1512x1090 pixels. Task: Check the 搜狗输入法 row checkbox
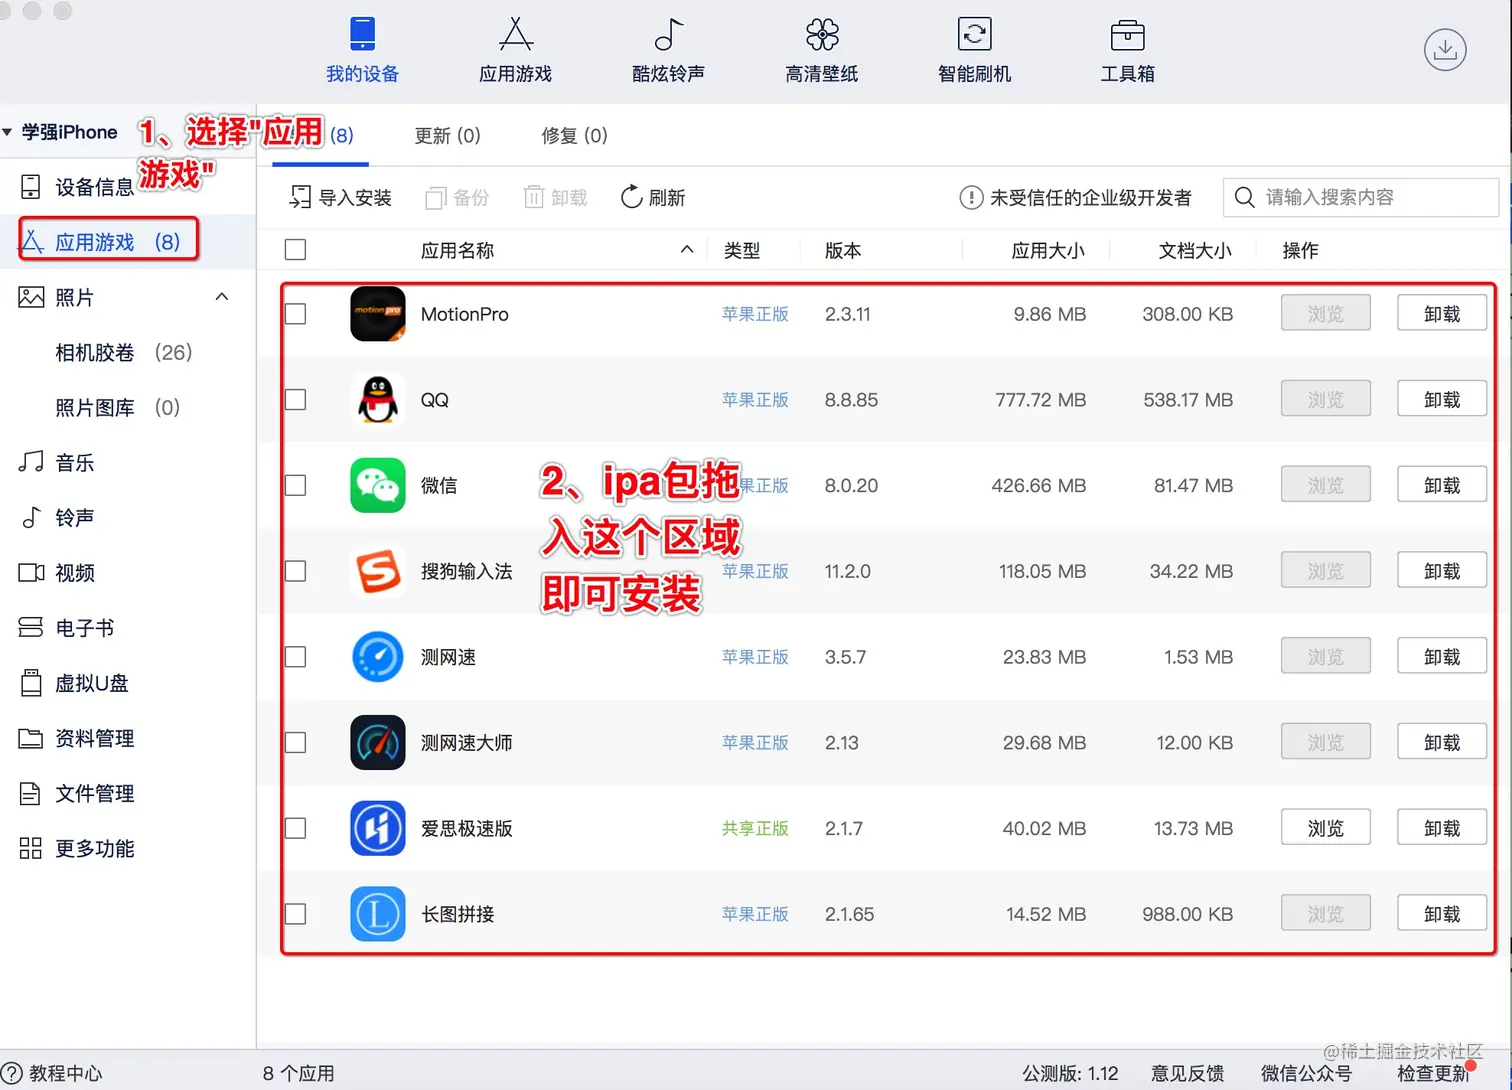[x=295, y=571]
